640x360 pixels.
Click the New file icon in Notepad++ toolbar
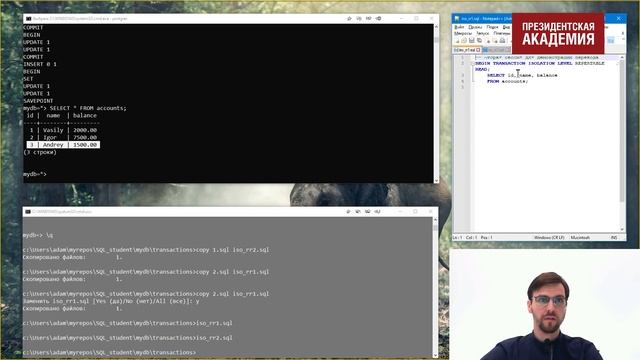click(457, 41)
